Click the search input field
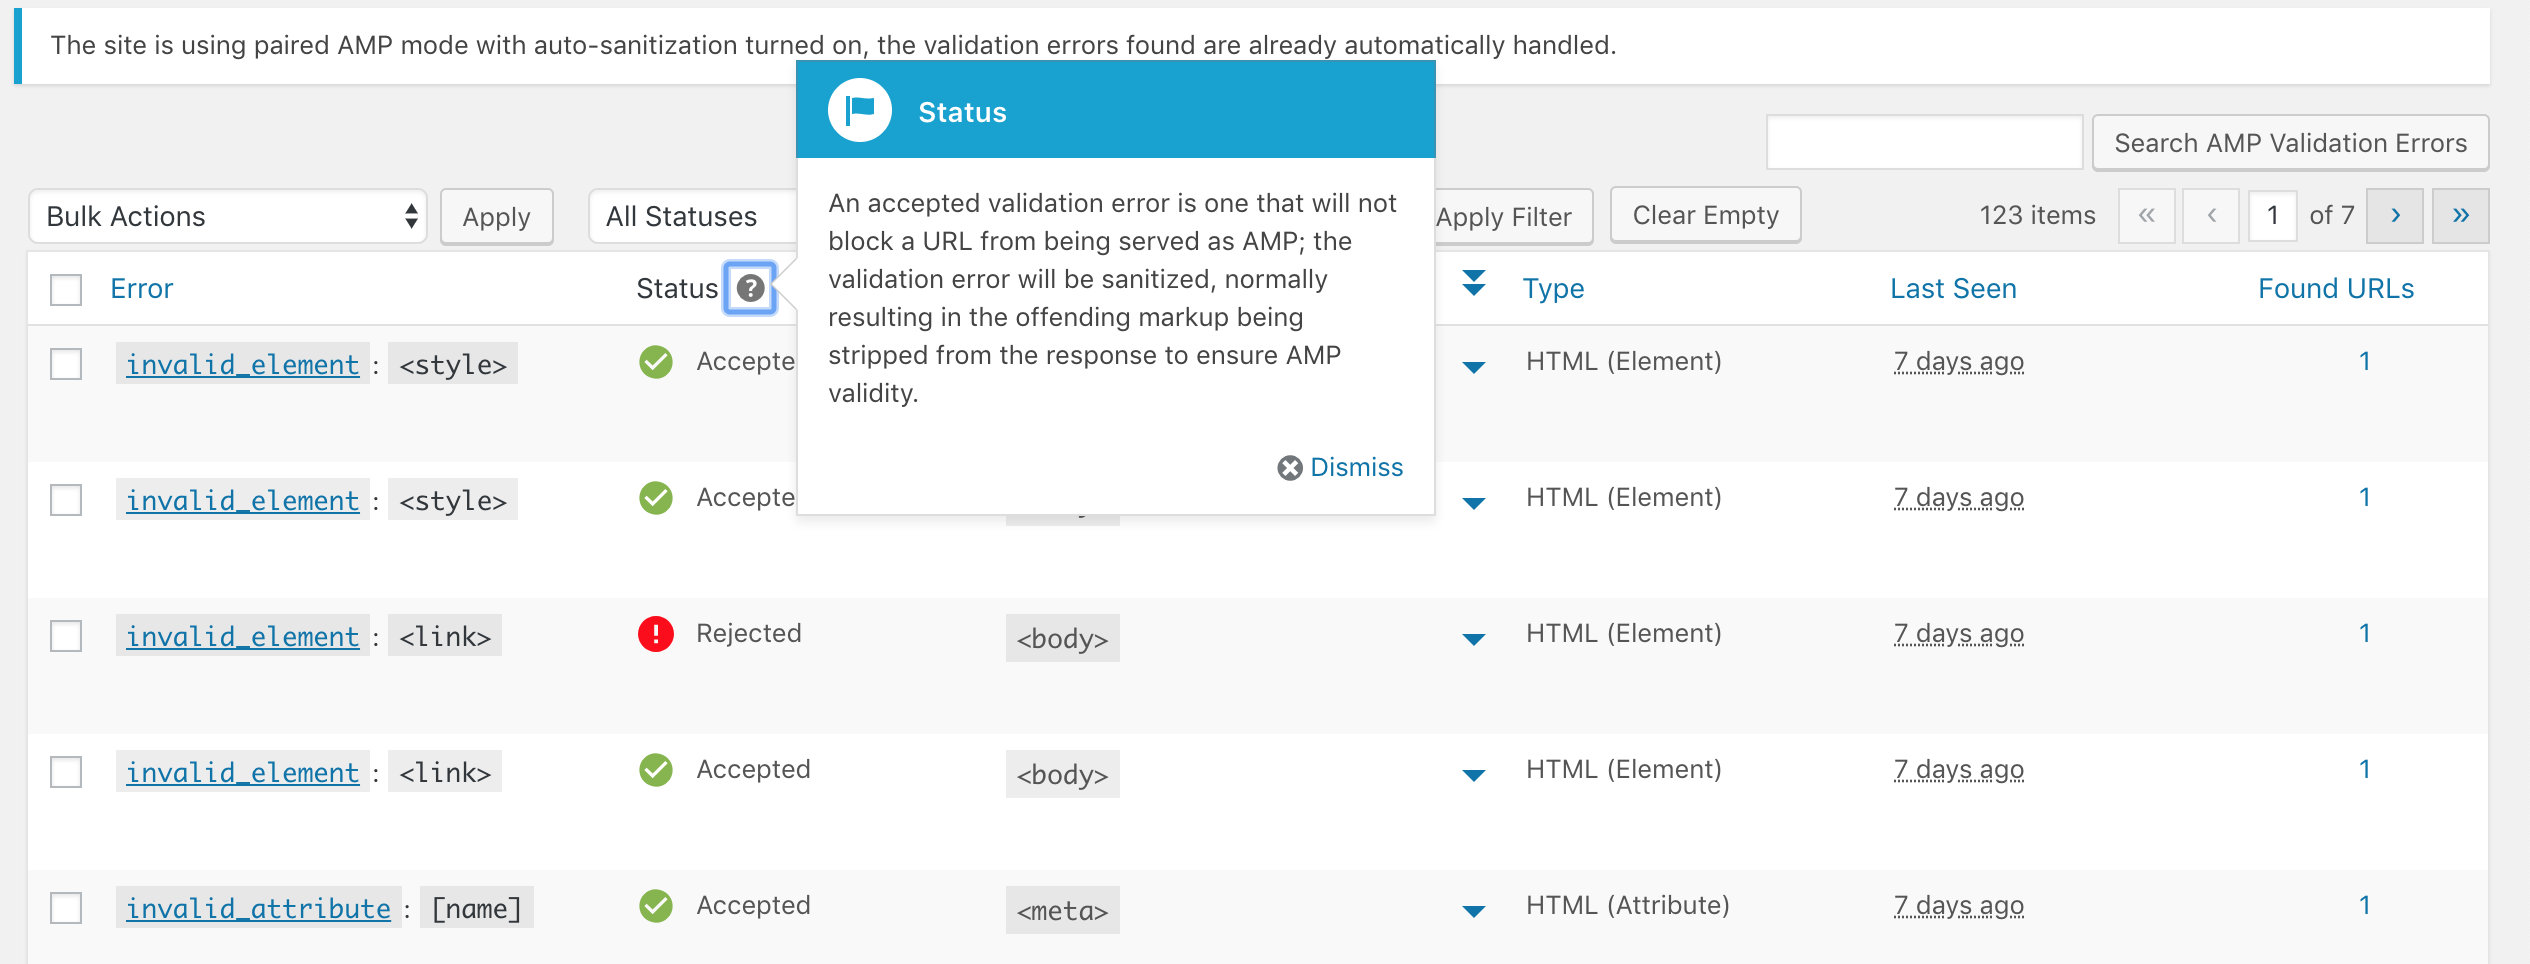 [1925, 142]
